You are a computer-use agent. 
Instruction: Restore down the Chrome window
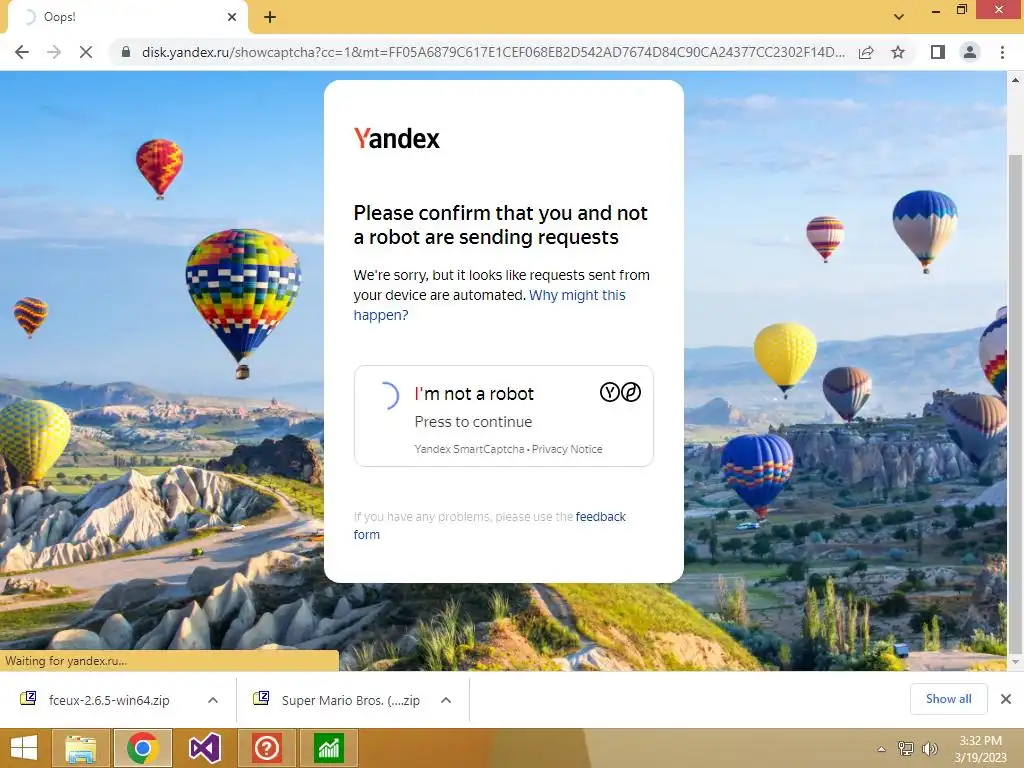(961, 10)
